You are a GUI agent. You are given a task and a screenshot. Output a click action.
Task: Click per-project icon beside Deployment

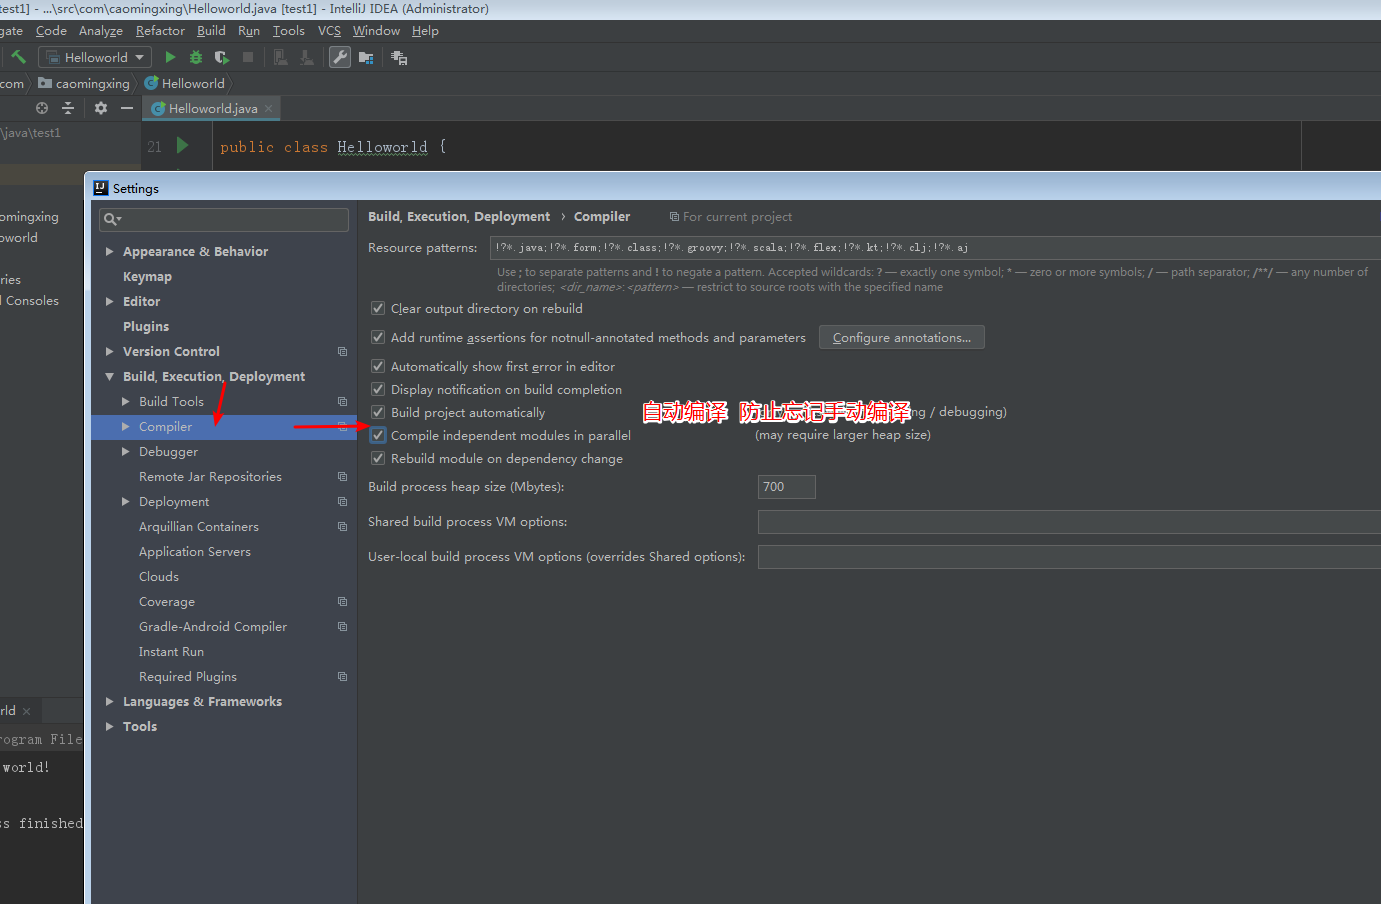[x=342, y=502]
